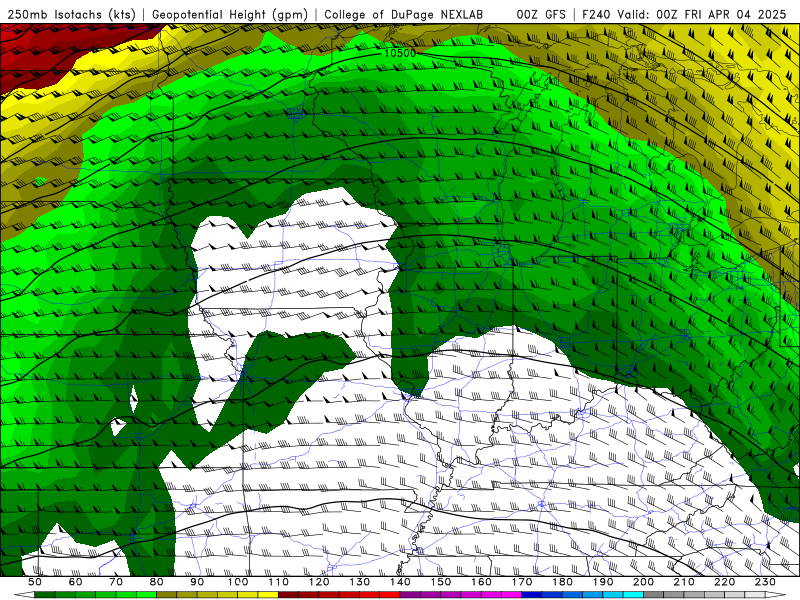Click the '50' value on color scale
The width and height of the screenshot is (800, 600).
pyautogui.click(x=35, y=582)
